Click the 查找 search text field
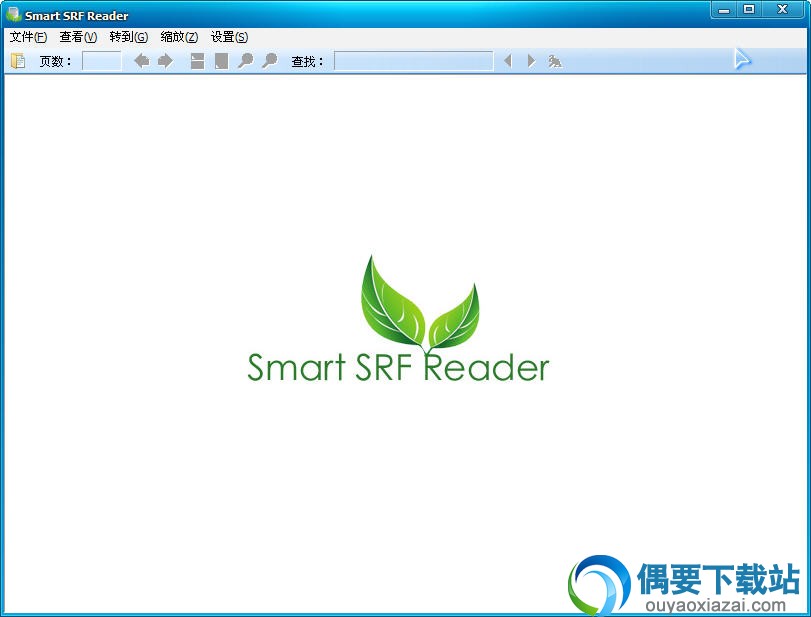The width and height of the screenshot is (811, 617). coord(414,61)
